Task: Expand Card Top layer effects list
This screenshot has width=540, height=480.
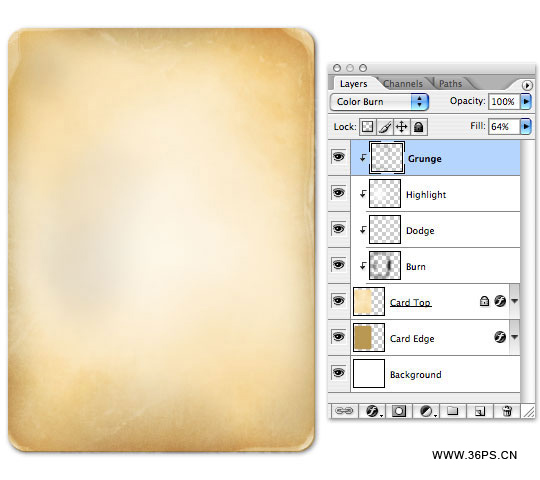Action: 515,301
